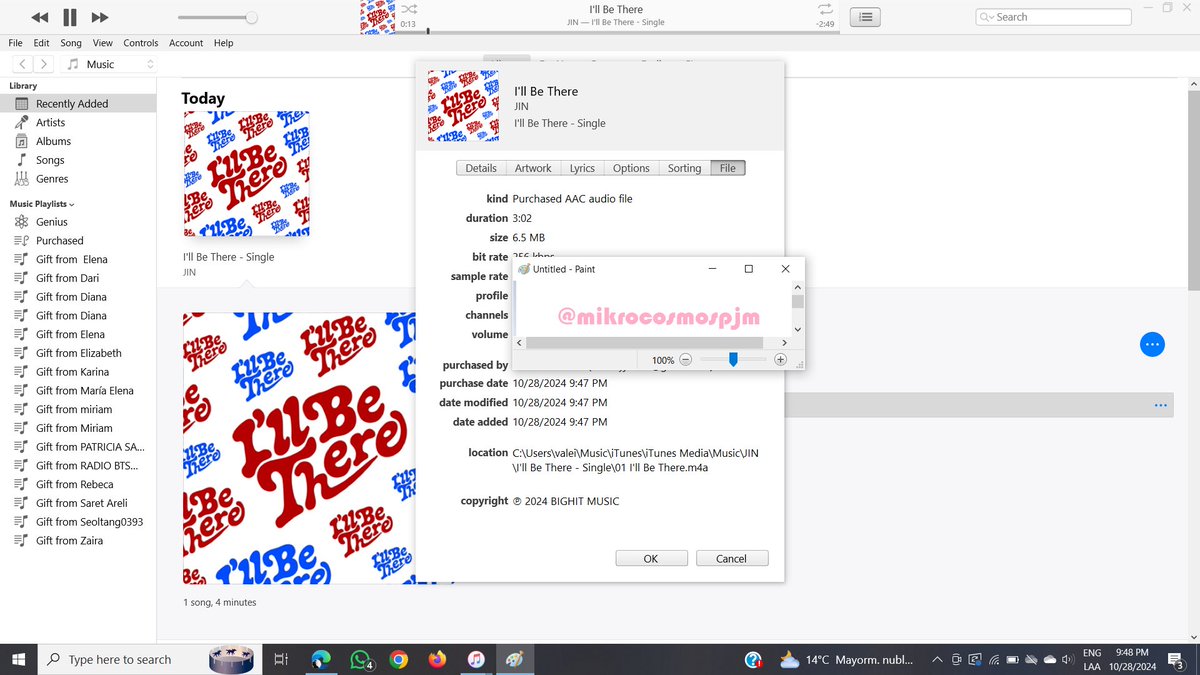Go back with the navigation arrow
Image resolution: width=1200 pixels, height=675 pixels.
click(x=24, y=64)
